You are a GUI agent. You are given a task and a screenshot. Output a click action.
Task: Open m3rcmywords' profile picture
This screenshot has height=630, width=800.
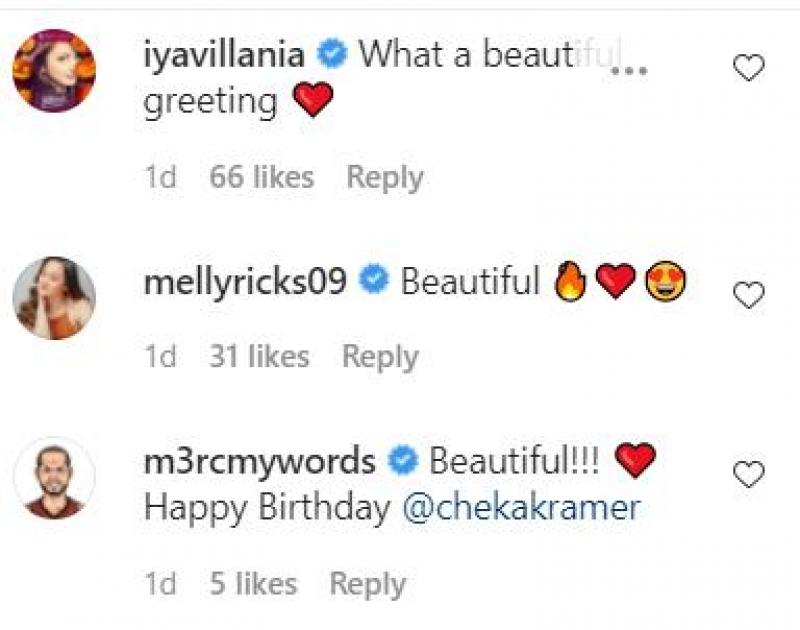[x=54, y=477]
